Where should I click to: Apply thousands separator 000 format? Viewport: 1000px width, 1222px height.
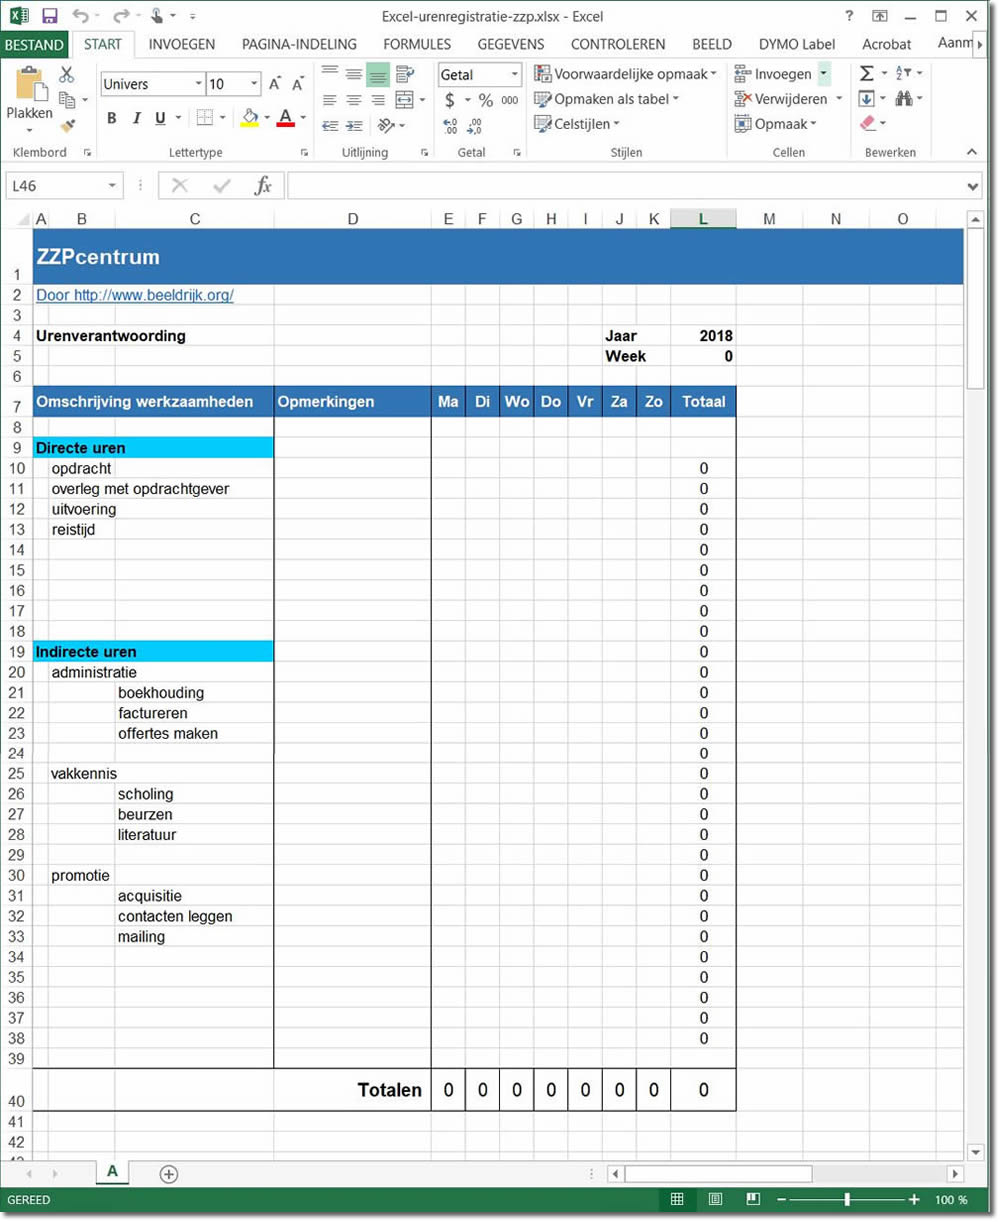[x=510, y=100]
